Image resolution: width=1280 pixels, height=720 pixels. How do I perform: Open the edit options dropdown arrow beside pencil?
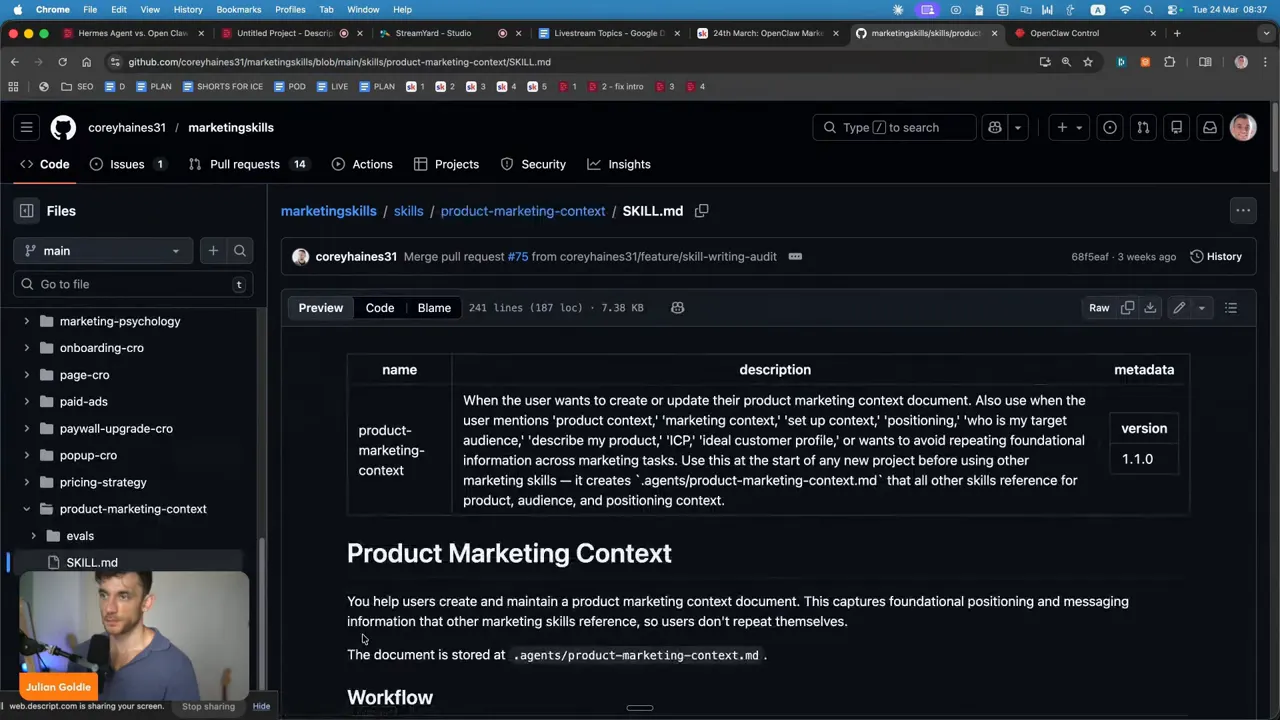[1202, 308]
